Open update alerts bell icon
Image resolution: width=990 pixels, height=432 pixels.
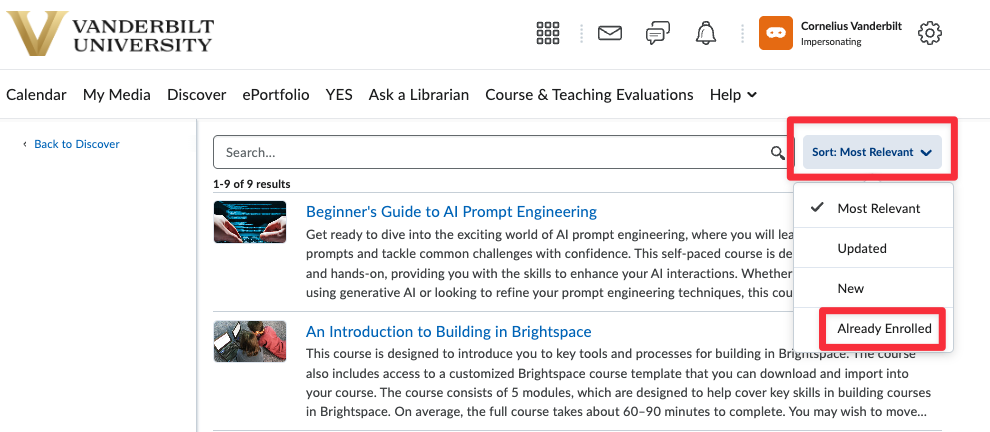[706, 33]
